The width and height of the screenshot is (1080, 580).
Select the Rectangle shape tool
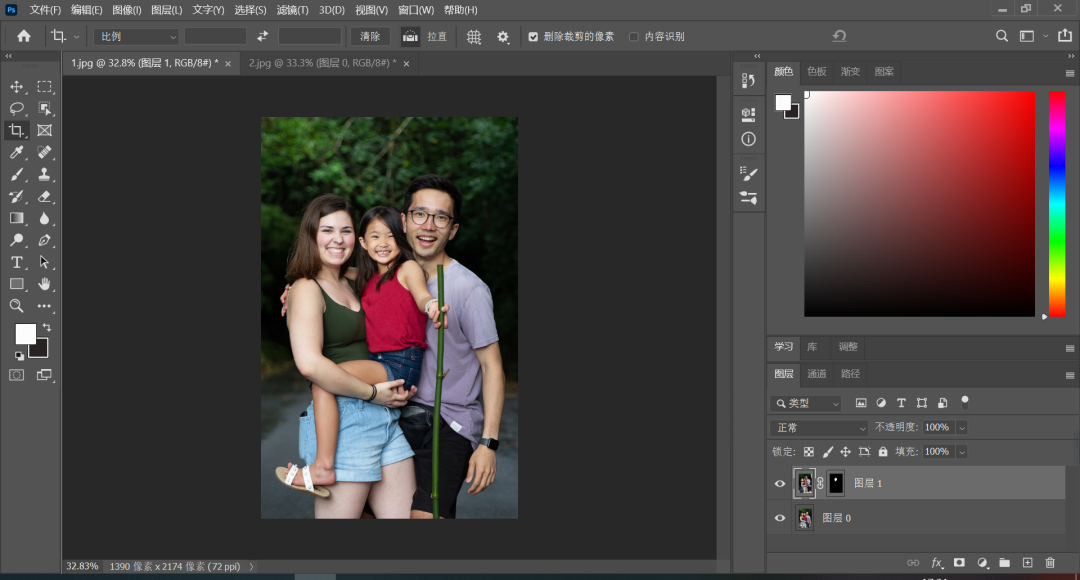coord(17,284)
